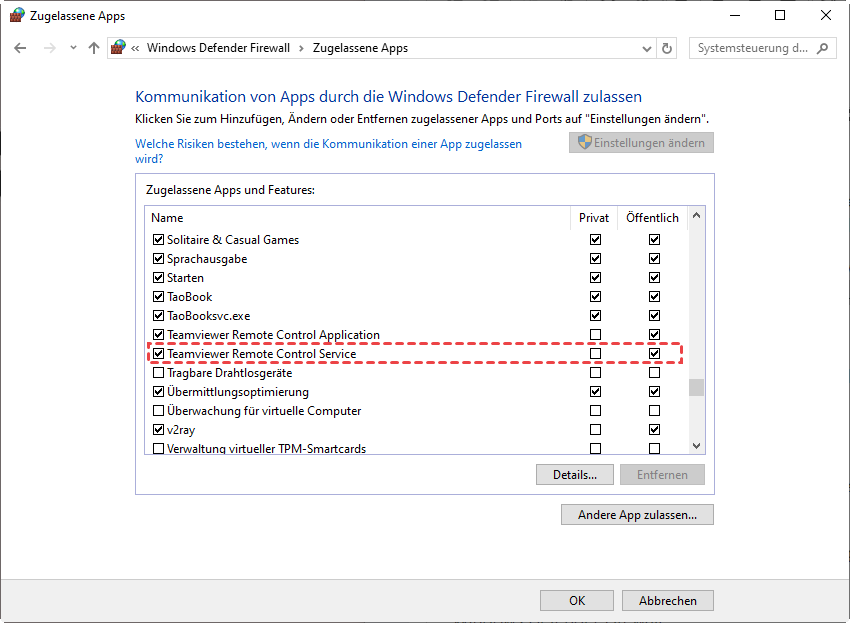850x623 pixels.
Task: Click the search magnifier icon
Action: 823,48
